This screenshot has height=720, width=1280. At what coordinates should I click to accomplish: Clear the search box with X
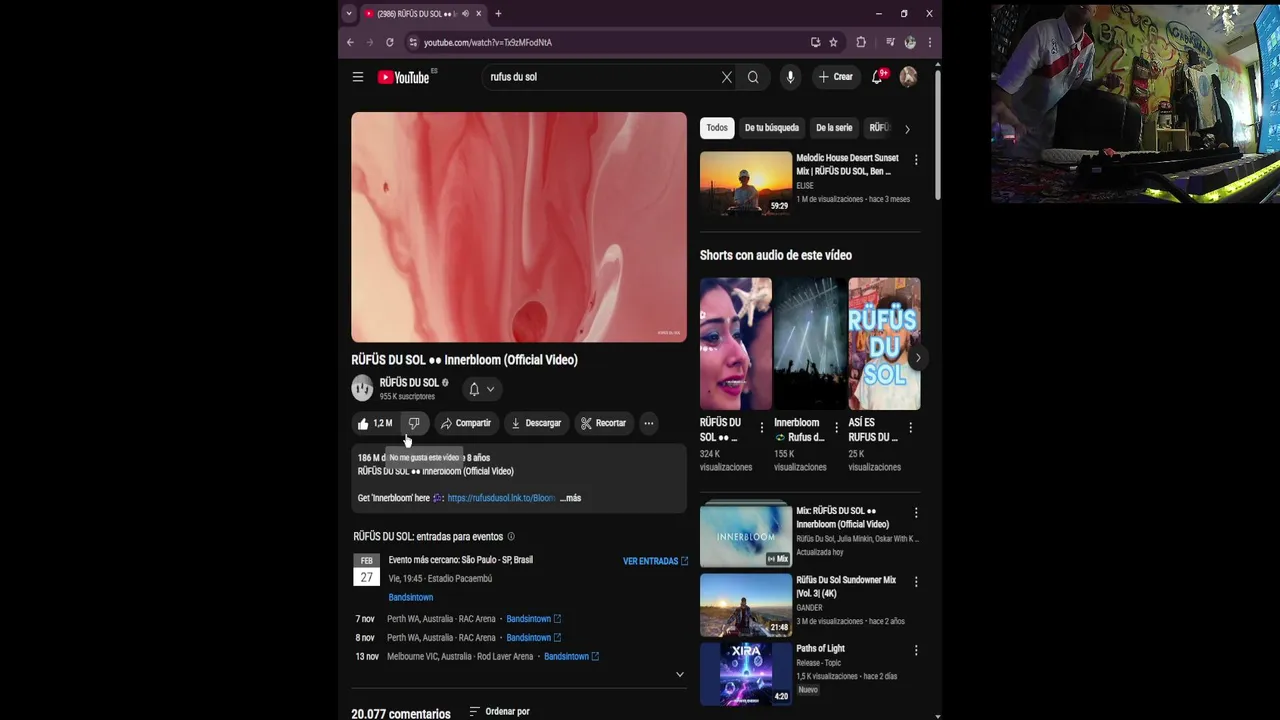[727, 77]
